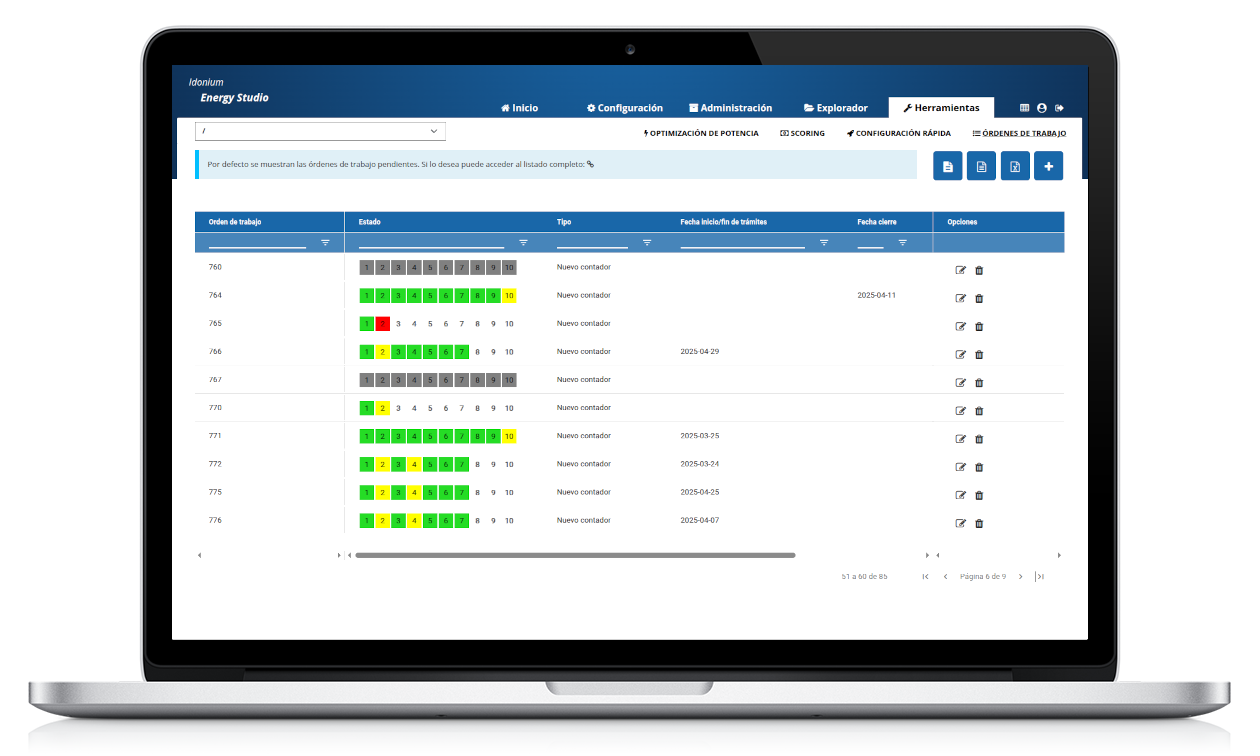Edit work order 776

tap(961, 523)
